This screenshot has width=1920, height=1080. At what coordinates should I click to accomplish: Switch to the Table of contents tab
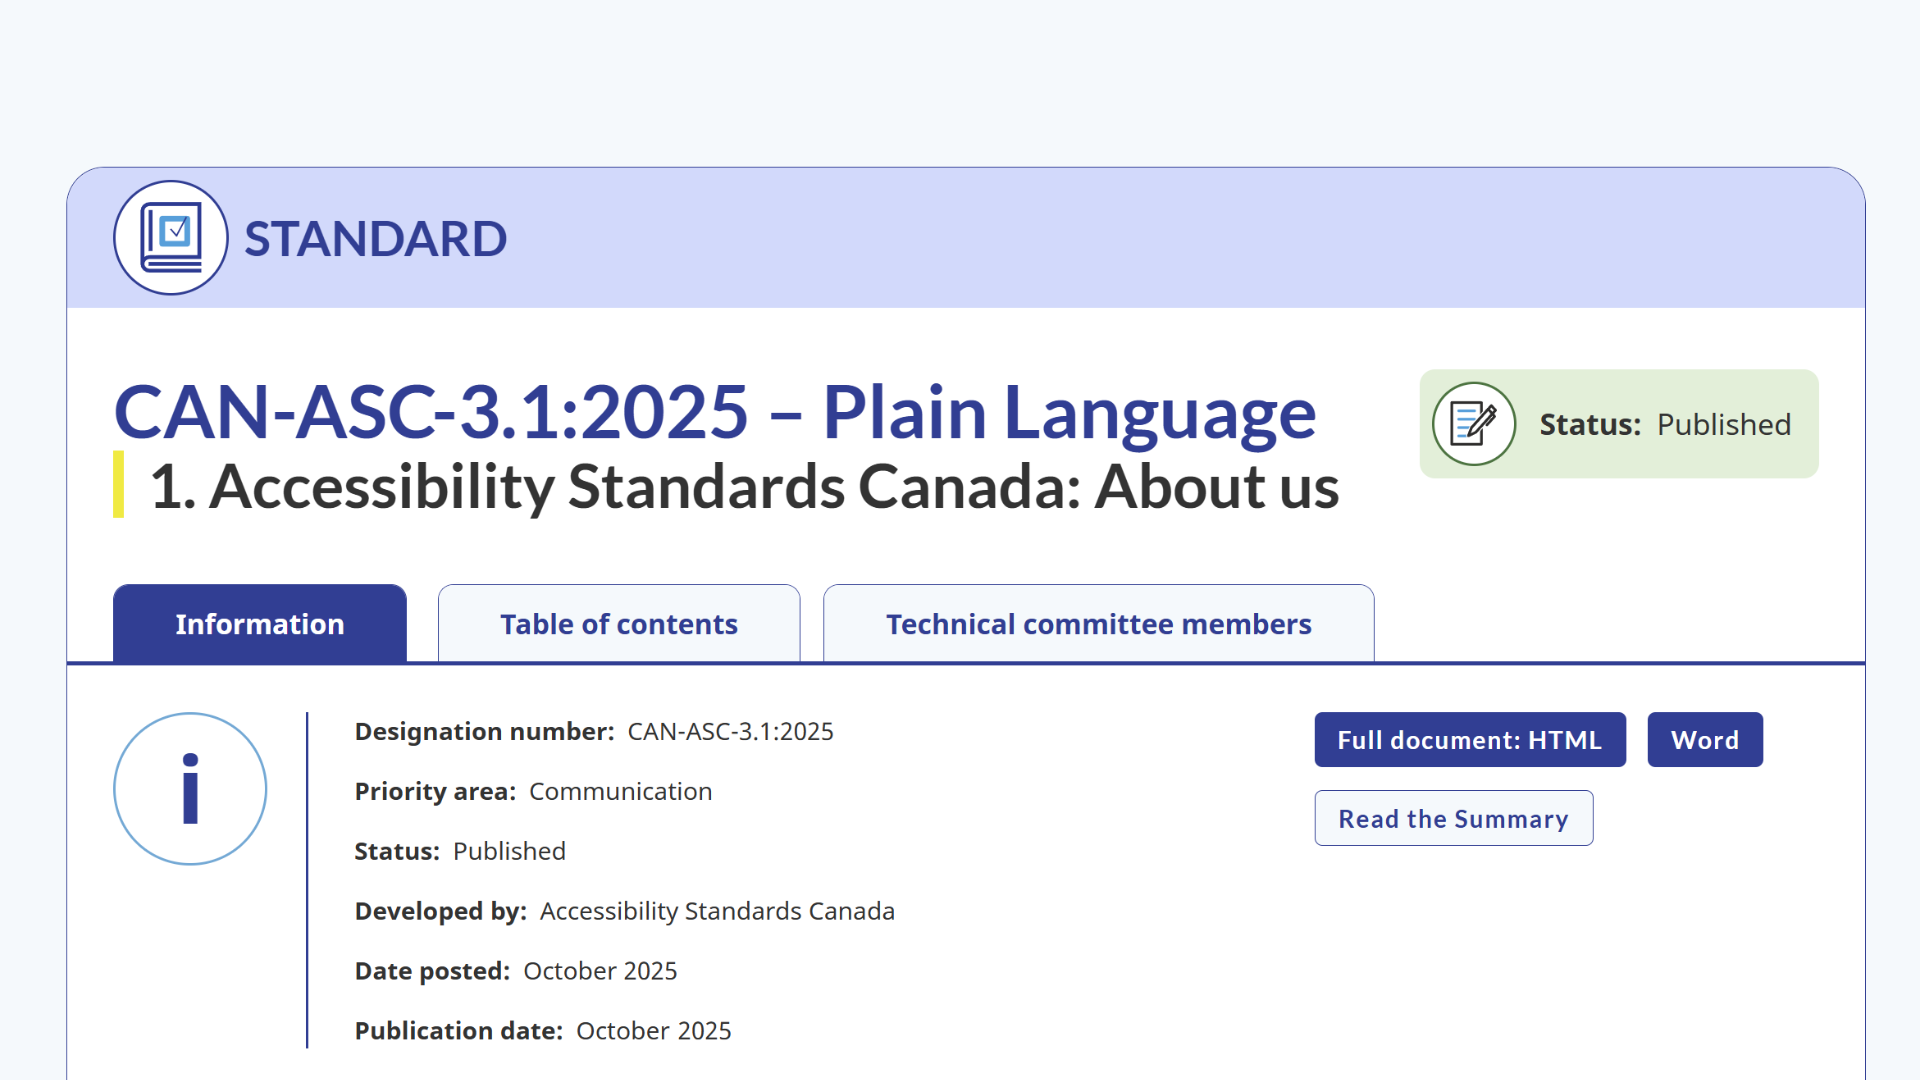coord(618,623)
